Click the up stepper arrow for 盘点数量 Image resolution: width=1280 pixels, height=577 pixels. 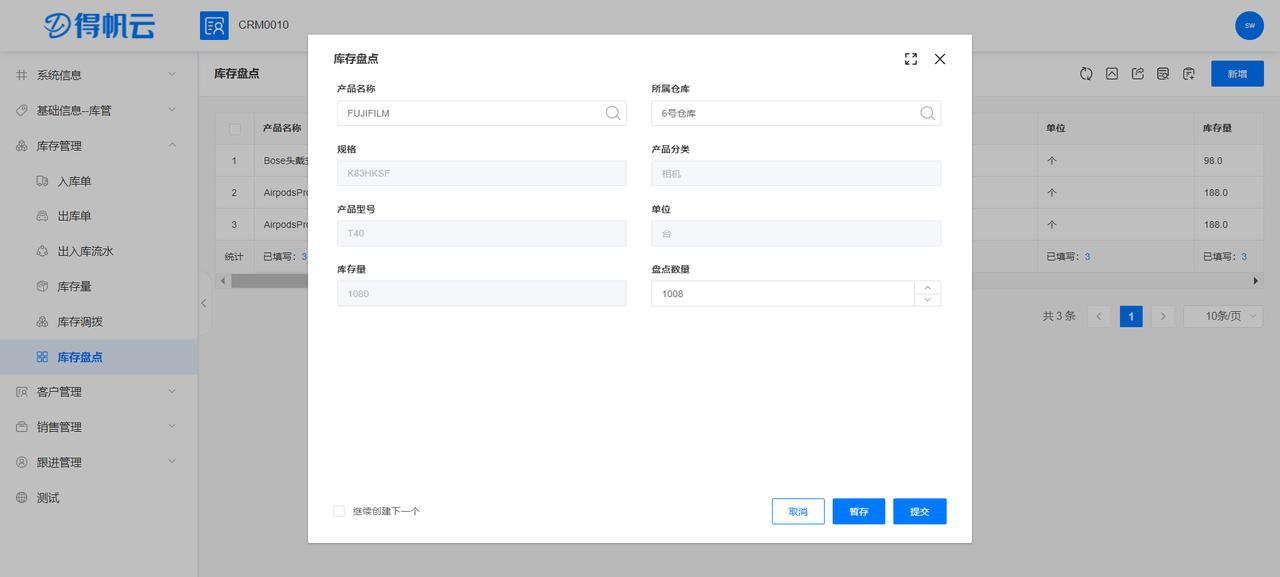pos(926,287)
